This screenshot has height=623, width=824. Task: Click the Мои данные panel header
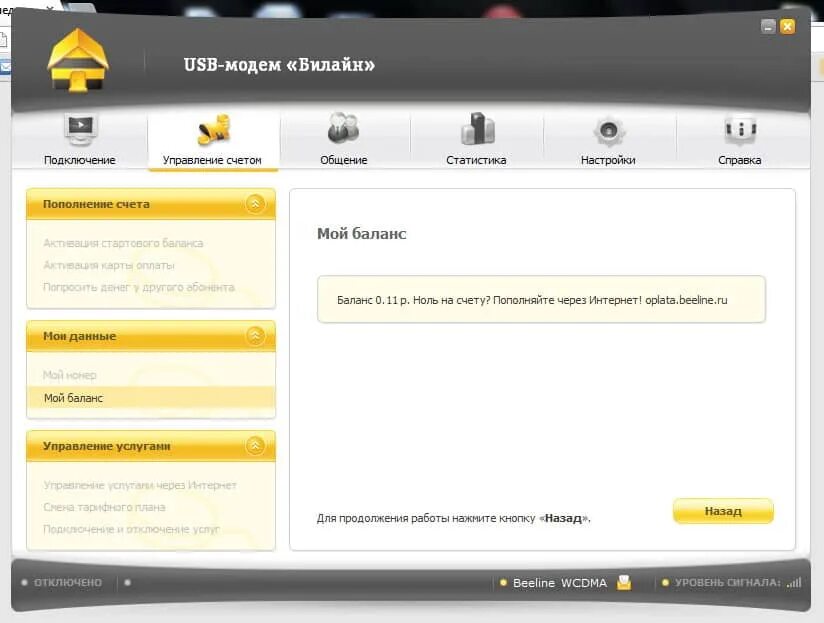coord(151,336)
